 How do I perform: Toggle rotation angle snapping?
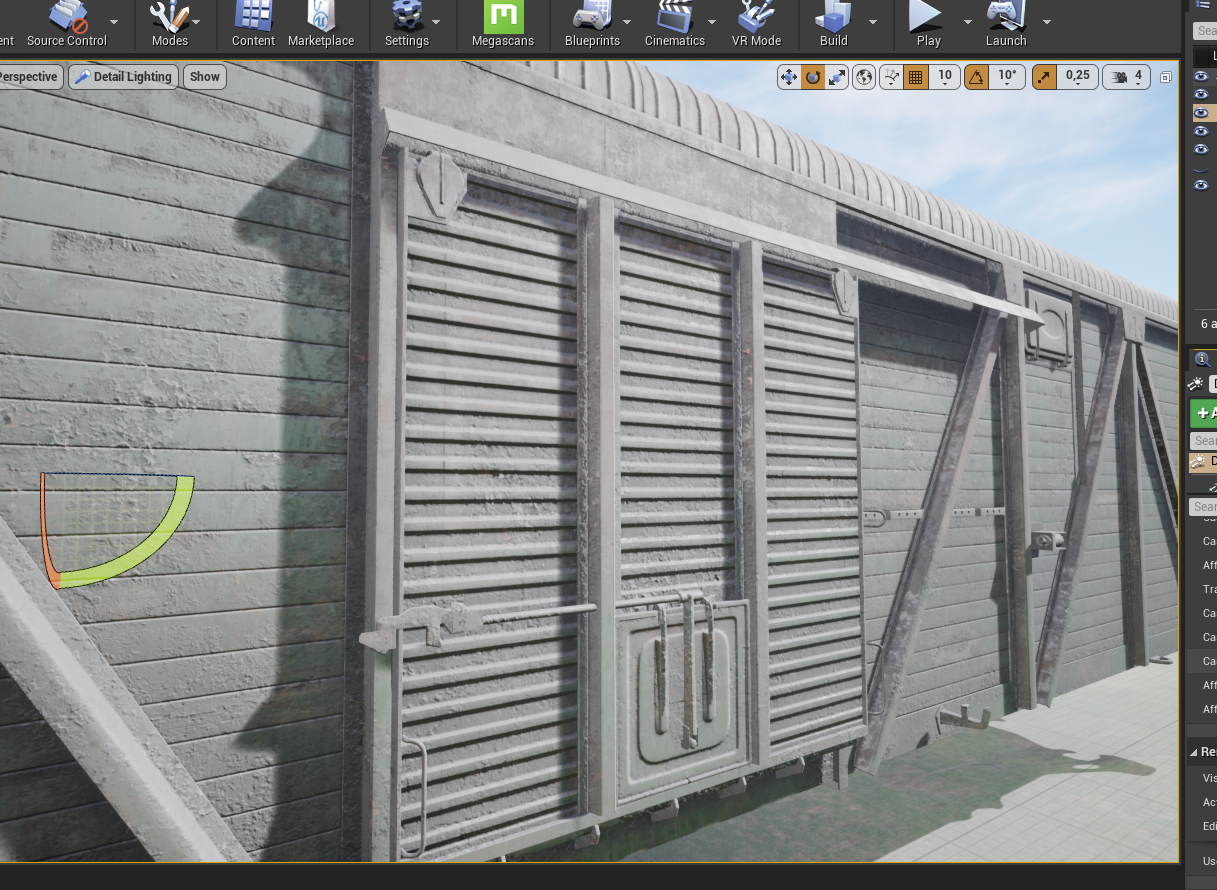point(977,77)
